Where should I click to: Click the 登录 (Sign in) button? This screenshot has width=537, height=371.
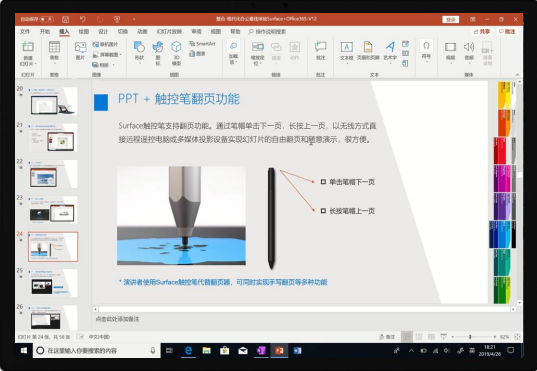click(451, 20)
